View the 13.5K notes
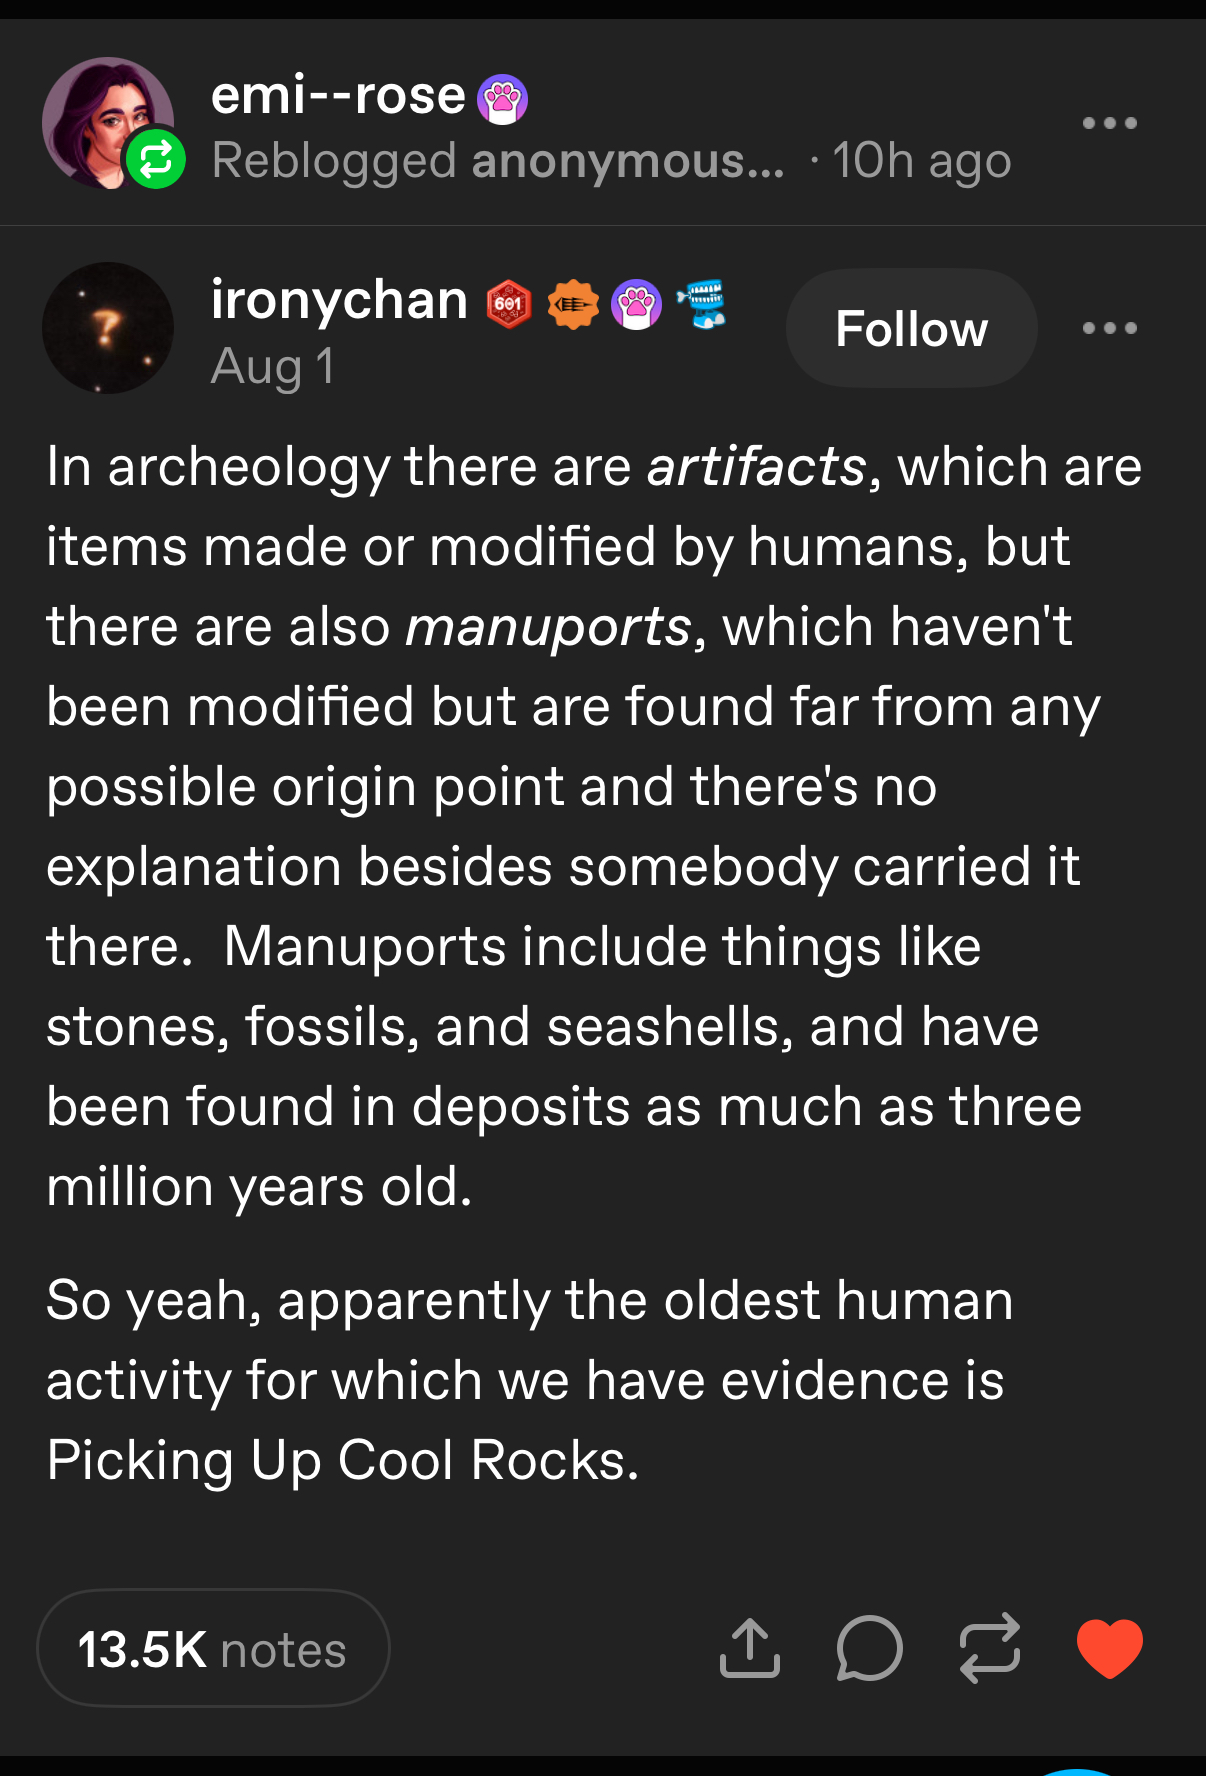Screen dimensions: 1206x1776 click(x=212, y=1649)
